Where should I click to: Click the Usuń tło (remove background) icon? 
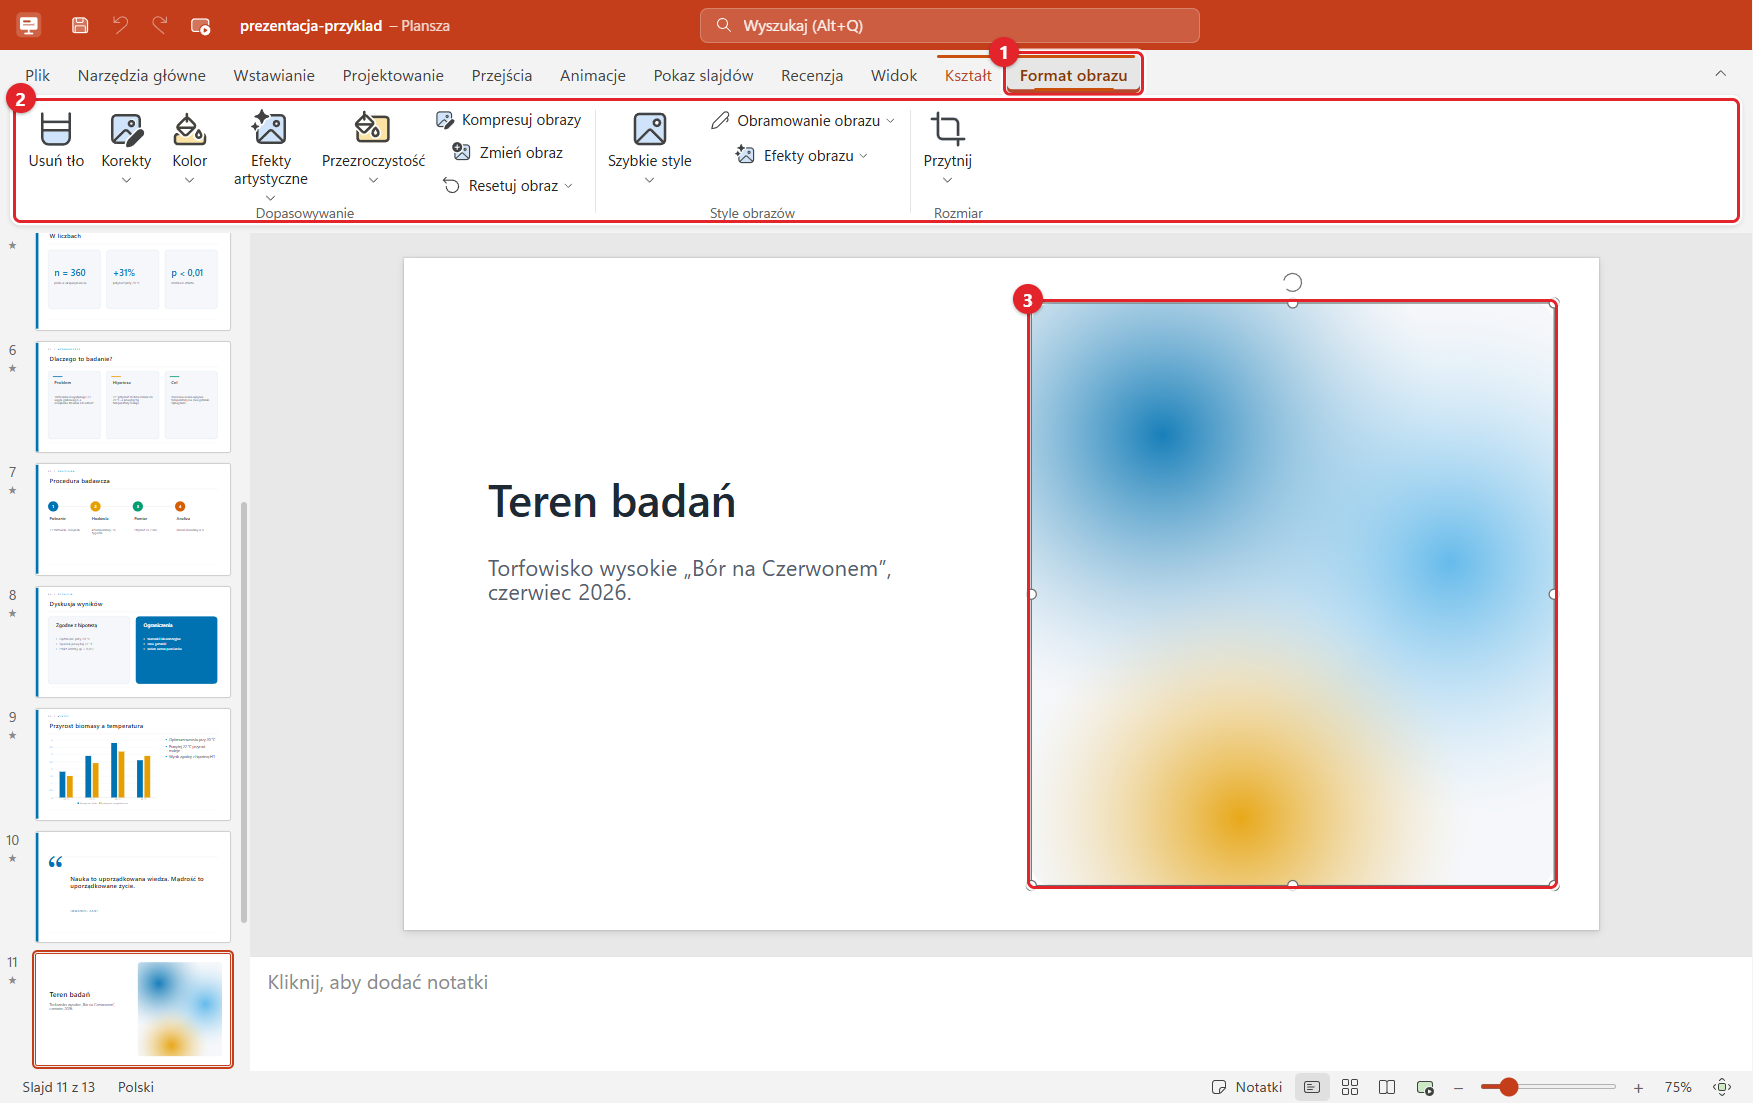coord(56,129)
